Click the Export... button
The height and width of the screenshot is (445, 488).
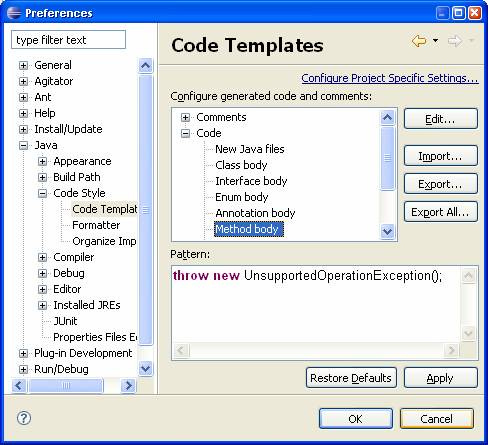click(441, 184)
